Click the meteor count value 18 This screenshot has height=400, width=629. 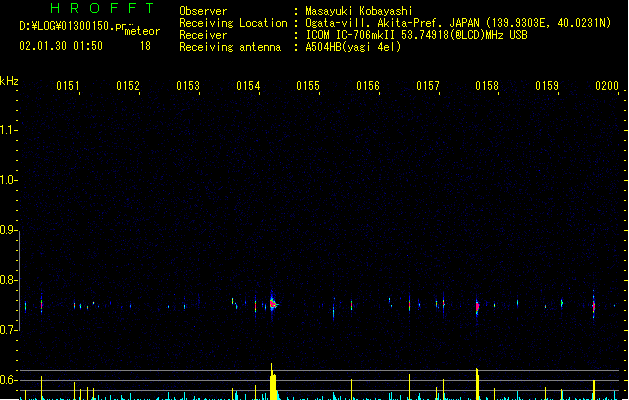click(145, 46)
